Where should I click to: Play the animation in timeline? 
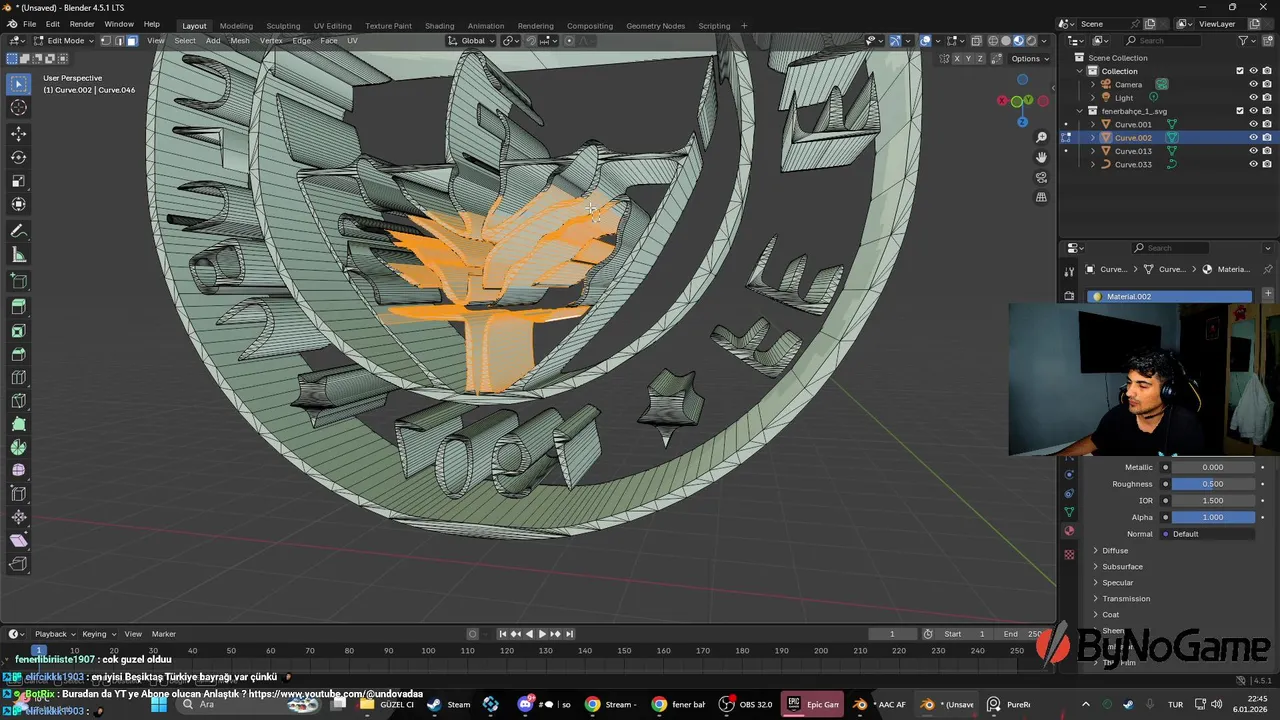[x=542, y=634]
